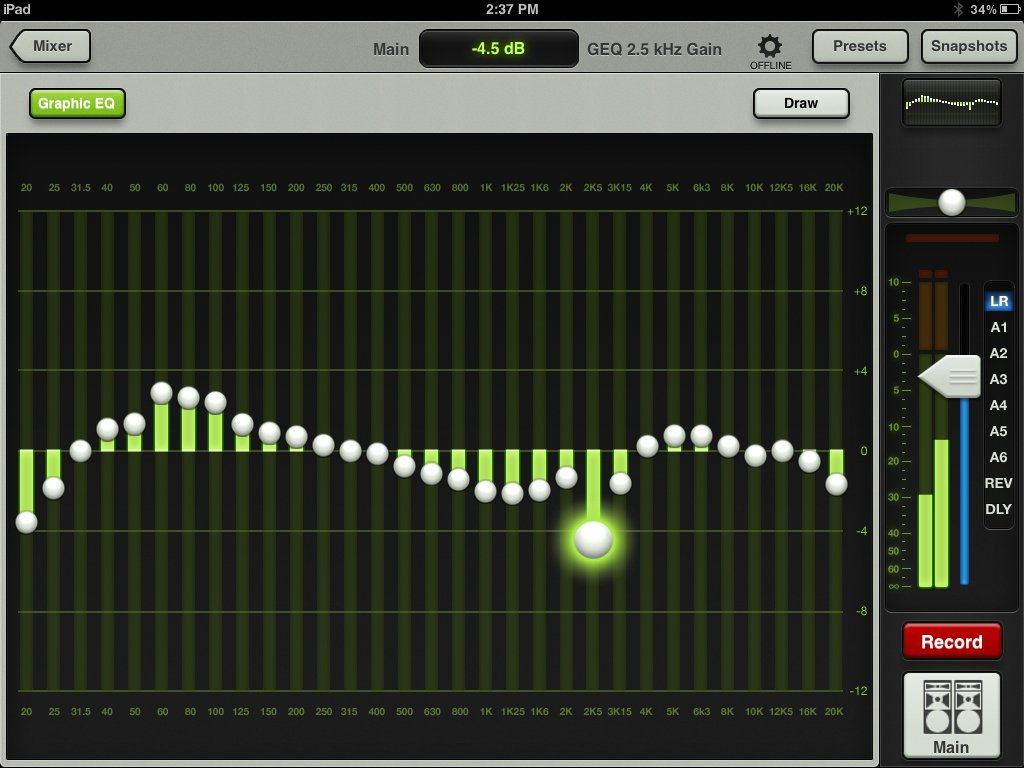
Task: Select the A1 aux output
Action: click(999, 327)
